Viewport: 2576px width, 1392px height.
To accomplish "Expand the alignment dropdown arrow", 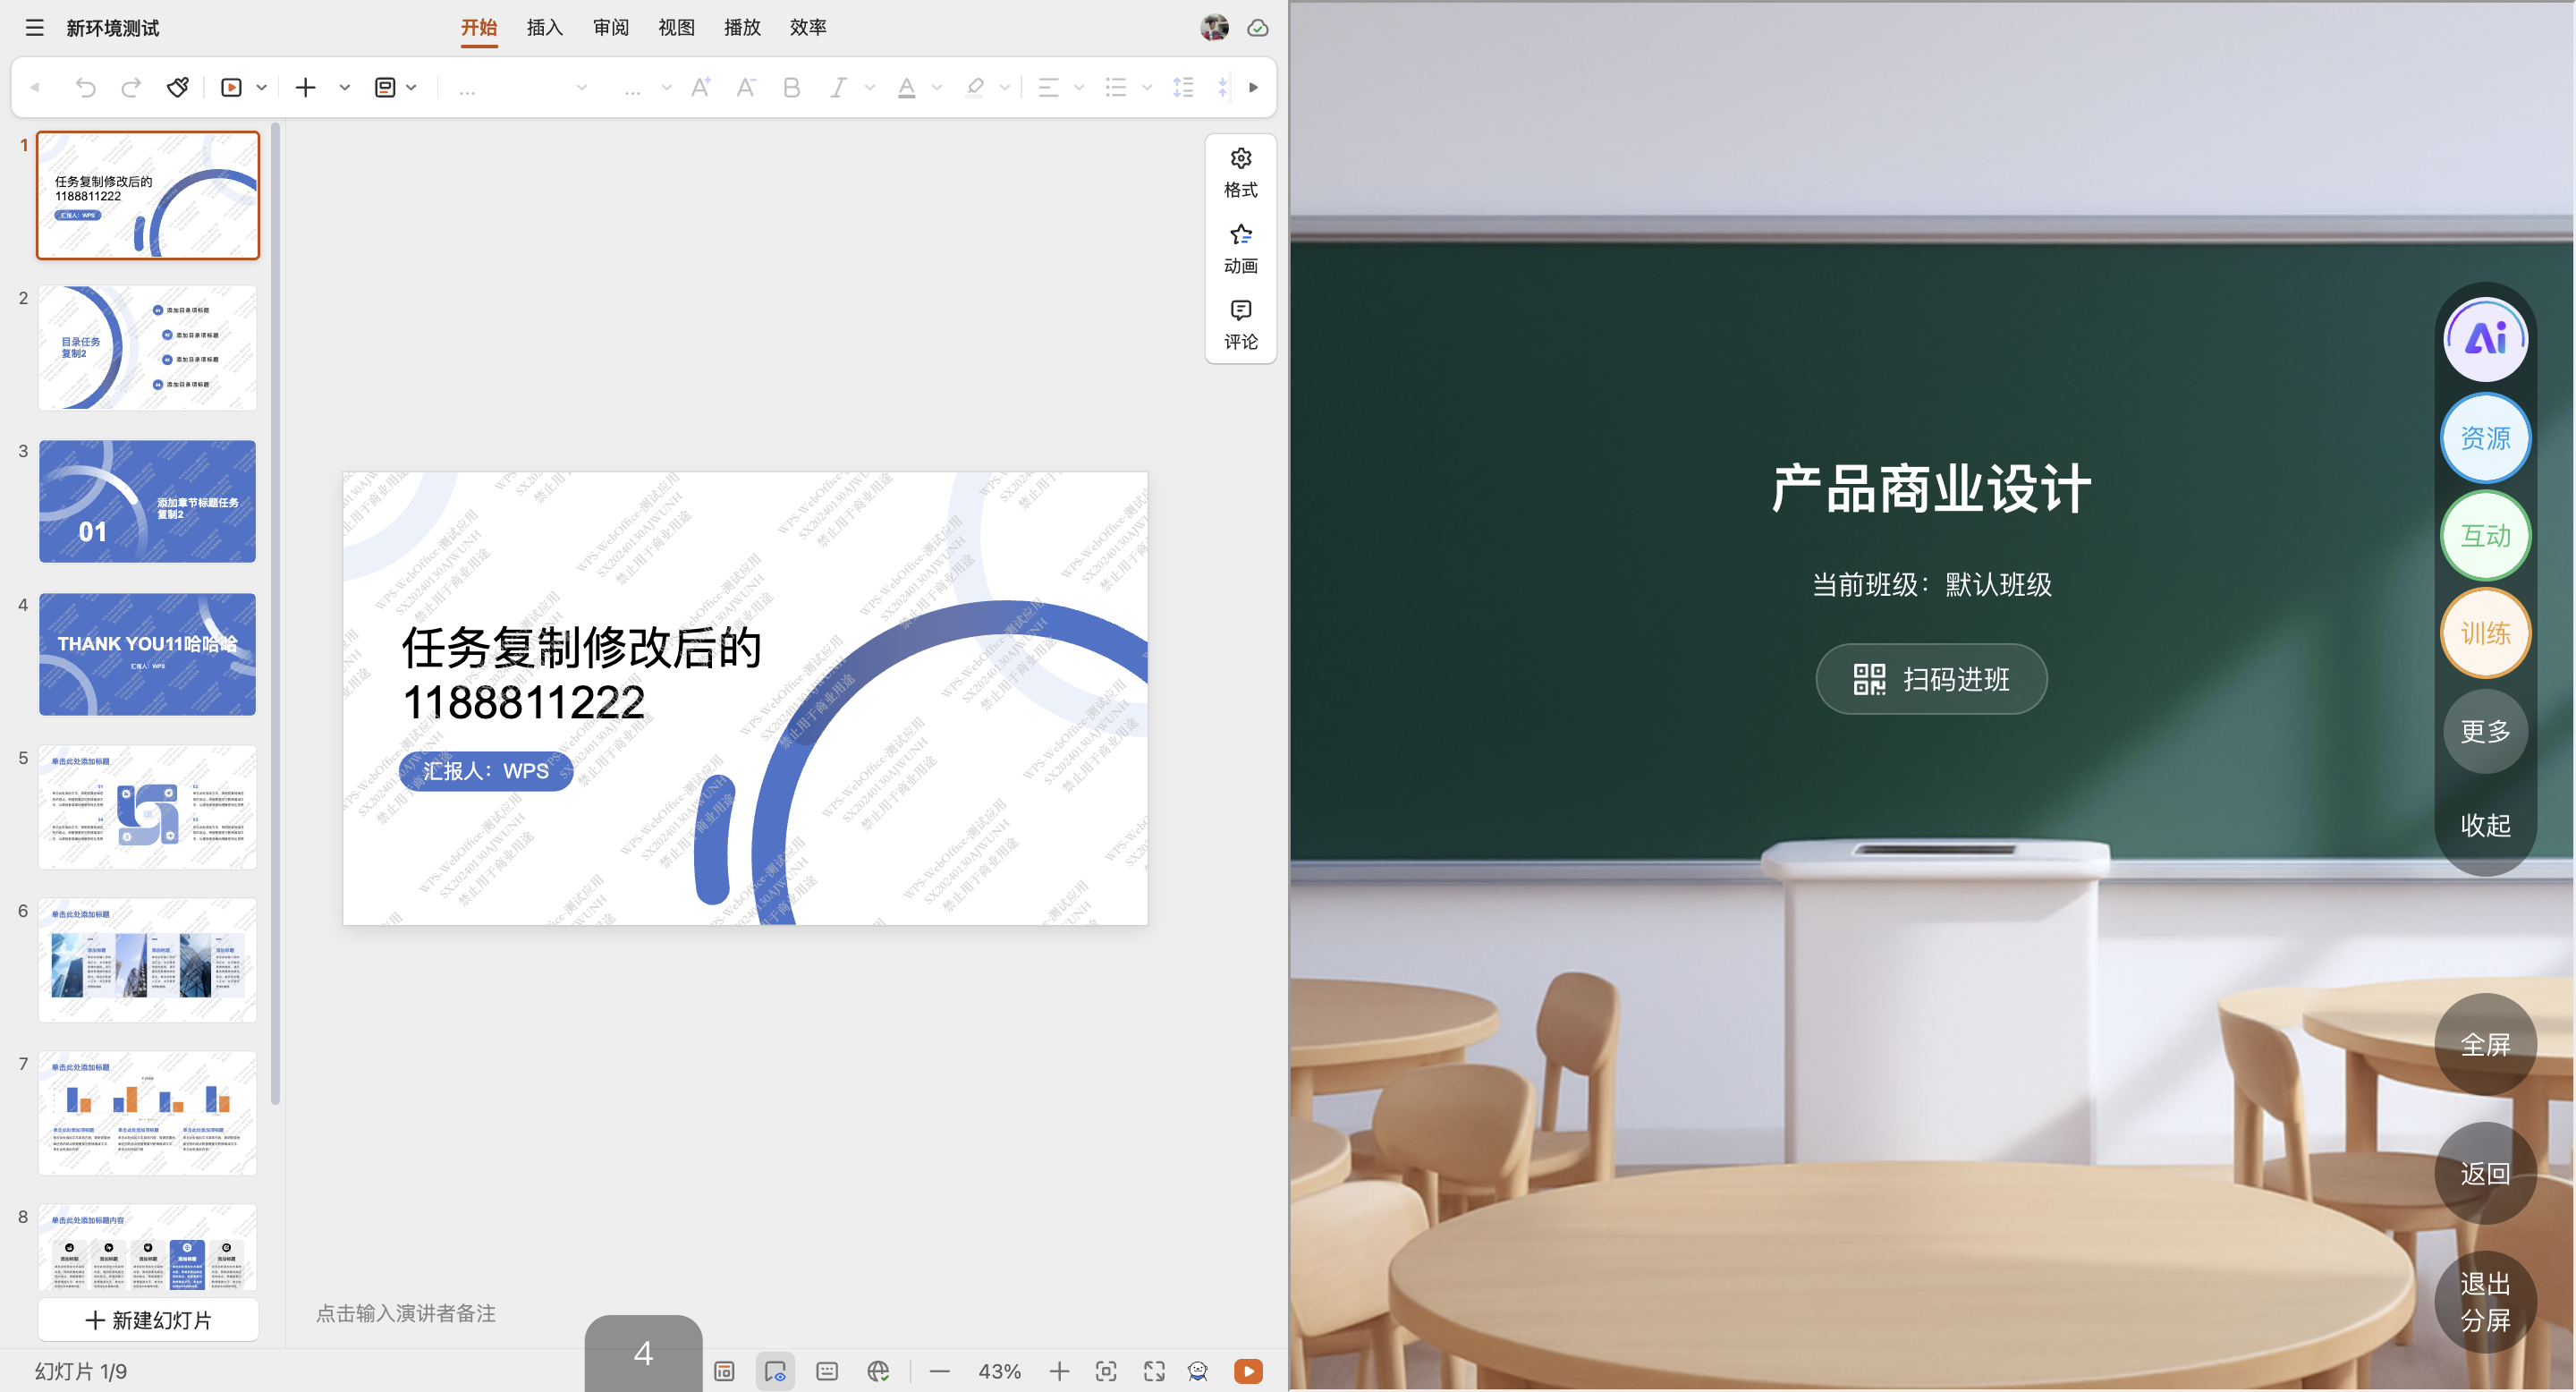I will (1079, 88).
